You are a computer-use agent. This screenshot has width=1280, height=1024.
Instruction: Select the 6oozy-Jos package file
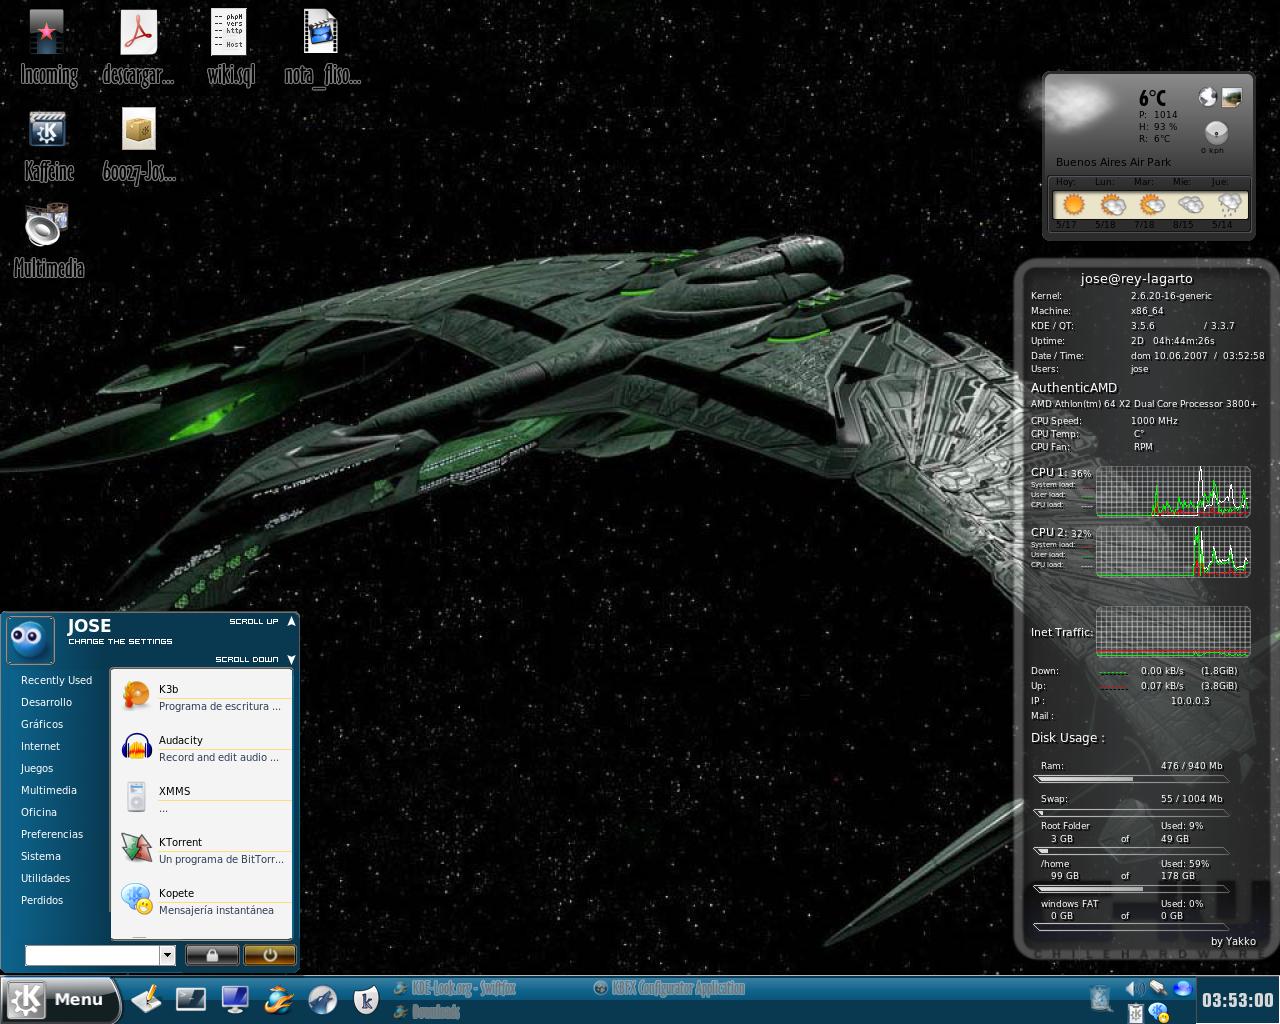pos(139,146)
